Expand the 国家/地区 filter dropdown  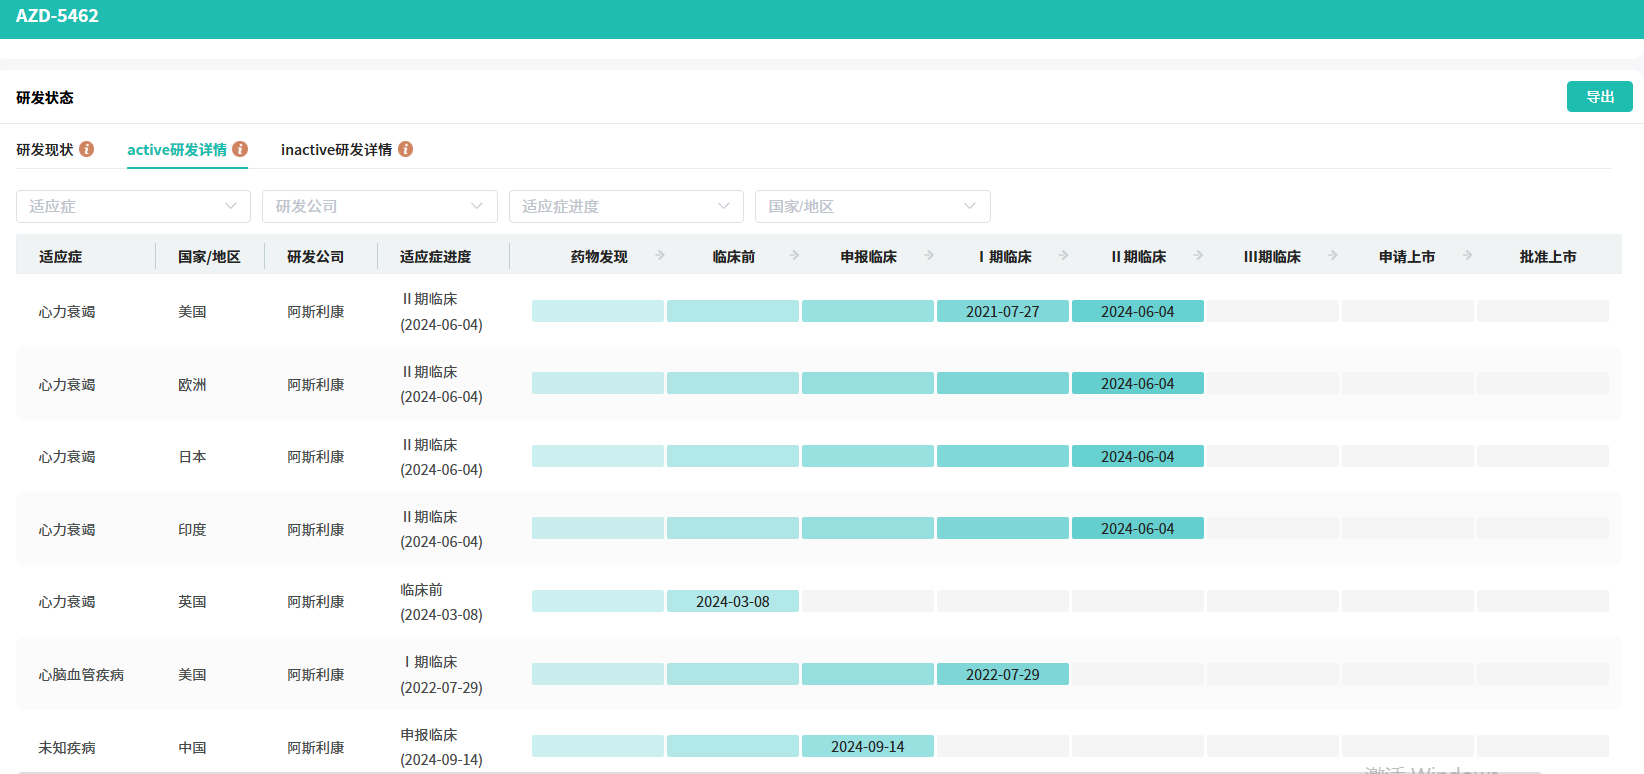(872, 206)
